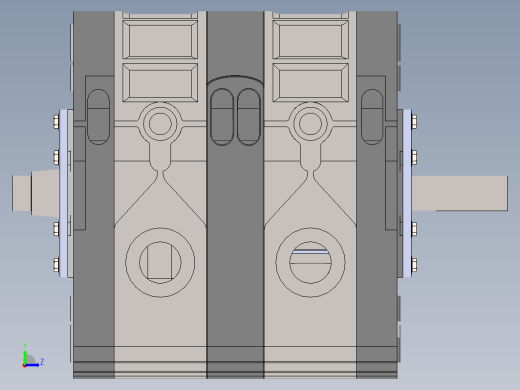The width and height of the screenshot is (520, 390).
Task: Select the left large boss with square insert
Action: point(160,262)
